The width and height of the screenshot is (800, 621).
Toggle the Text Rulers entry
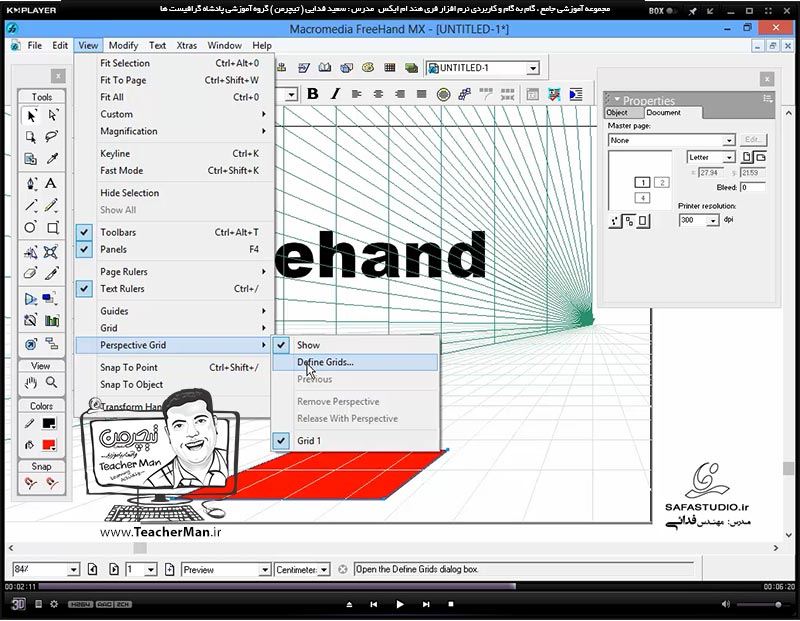click(174, 289)
